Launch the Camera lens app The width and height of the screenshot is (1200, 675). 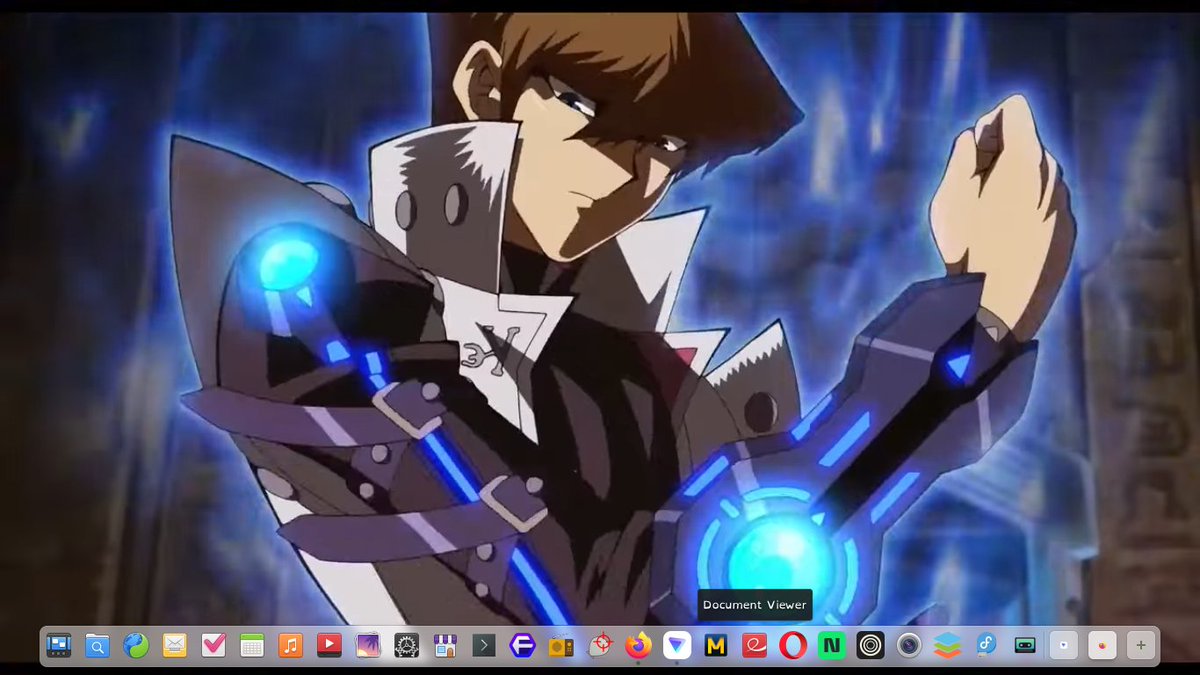[x=909, y=646]
